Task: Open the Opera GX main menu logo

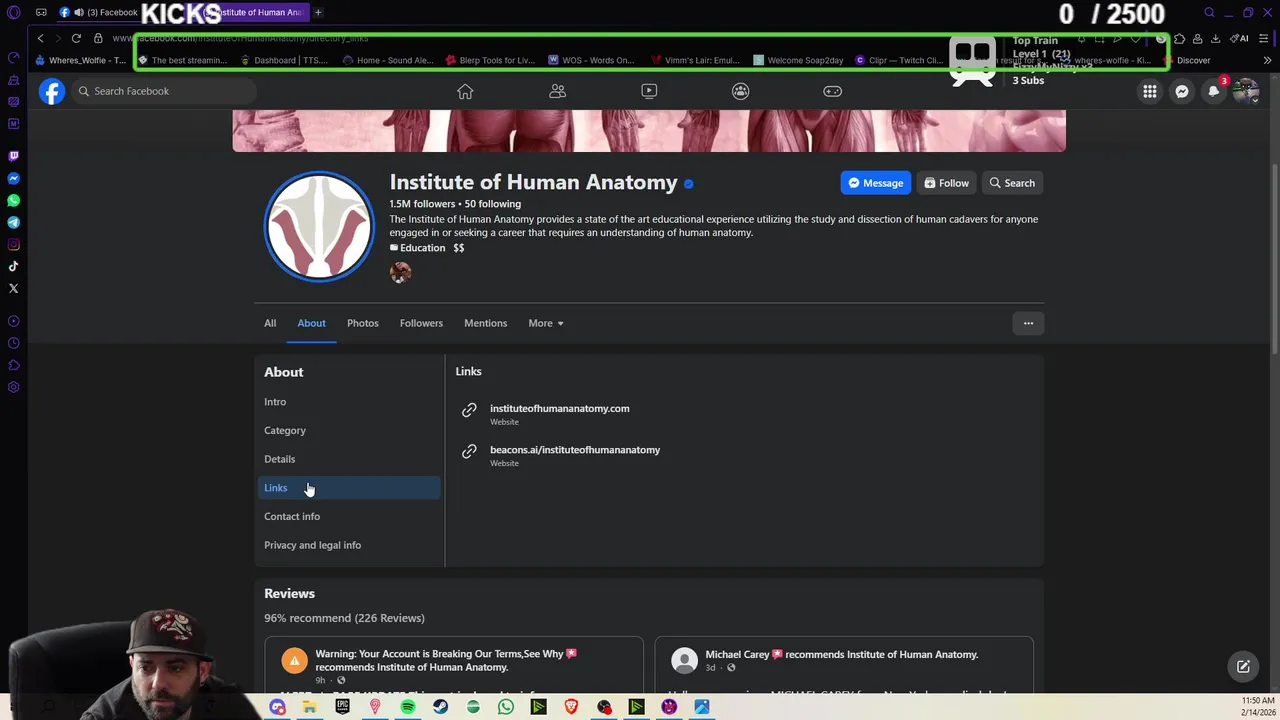Action: coord(13,12)
